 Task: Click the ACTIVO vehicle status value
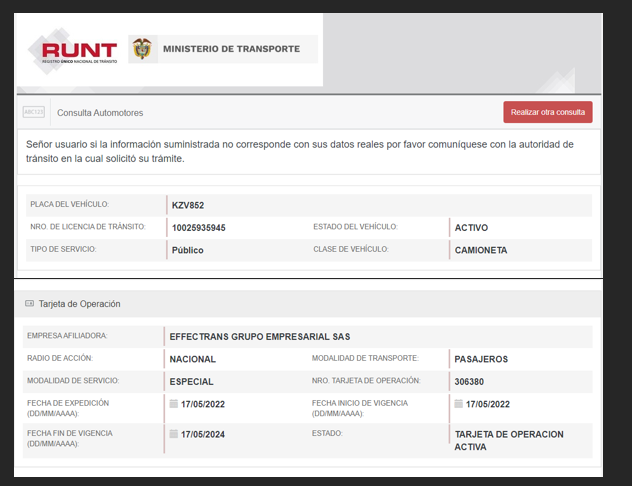pyautogui.click(x=471, y=228)
